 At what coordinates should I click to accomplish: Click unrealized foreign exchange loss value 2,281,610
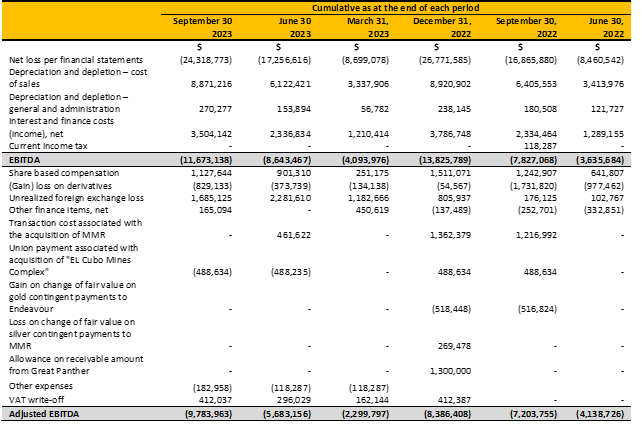tap(290, 198)
